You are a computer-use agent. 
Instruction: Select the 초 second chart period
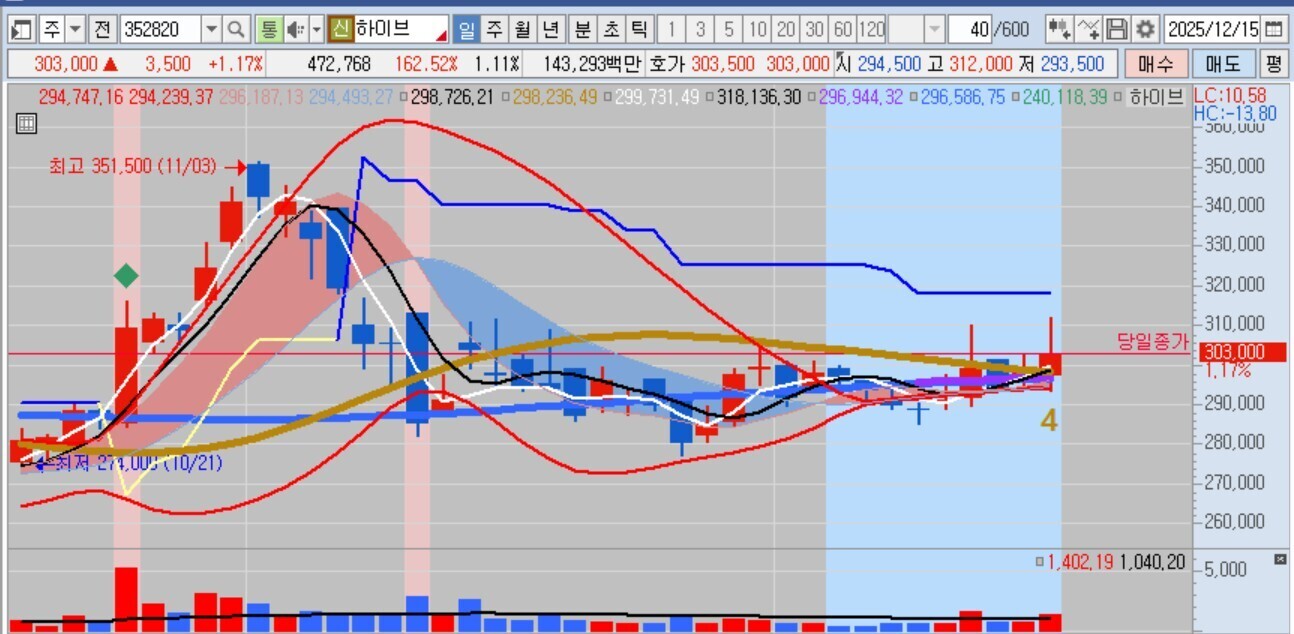[611, 29]
